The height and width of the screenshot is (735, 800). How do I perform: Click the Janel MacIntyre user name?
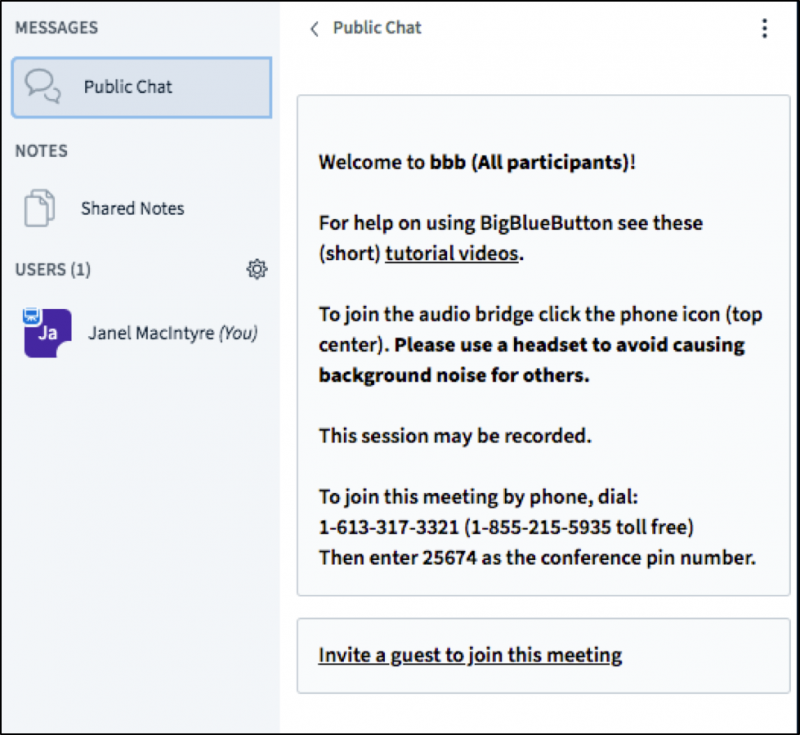[x=151, y=334]
